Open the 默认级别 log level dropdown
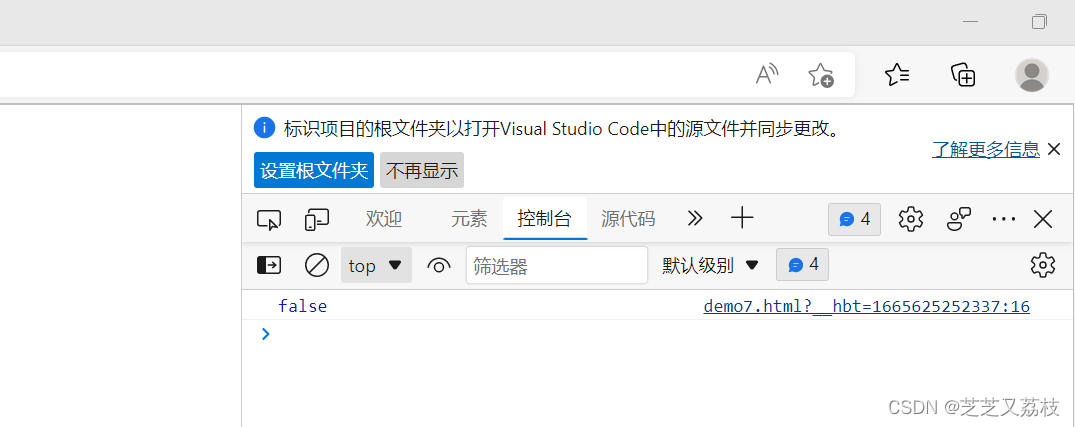 [x=710, y=265]
